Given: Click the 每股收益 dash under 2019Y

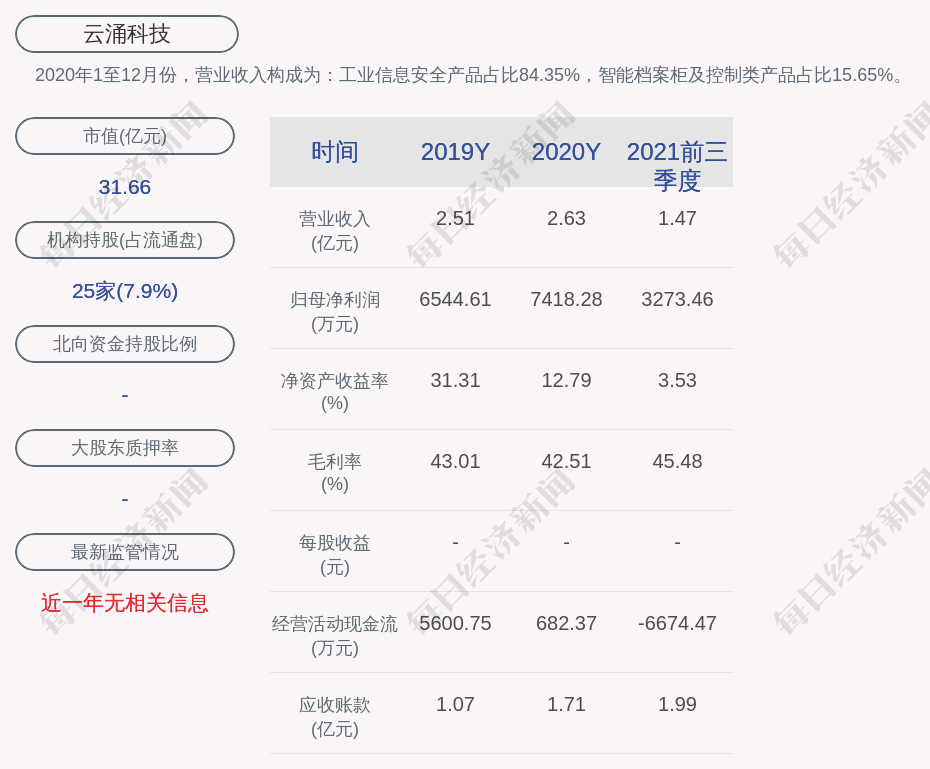Looking at the screenshot, I should point(456,543).
